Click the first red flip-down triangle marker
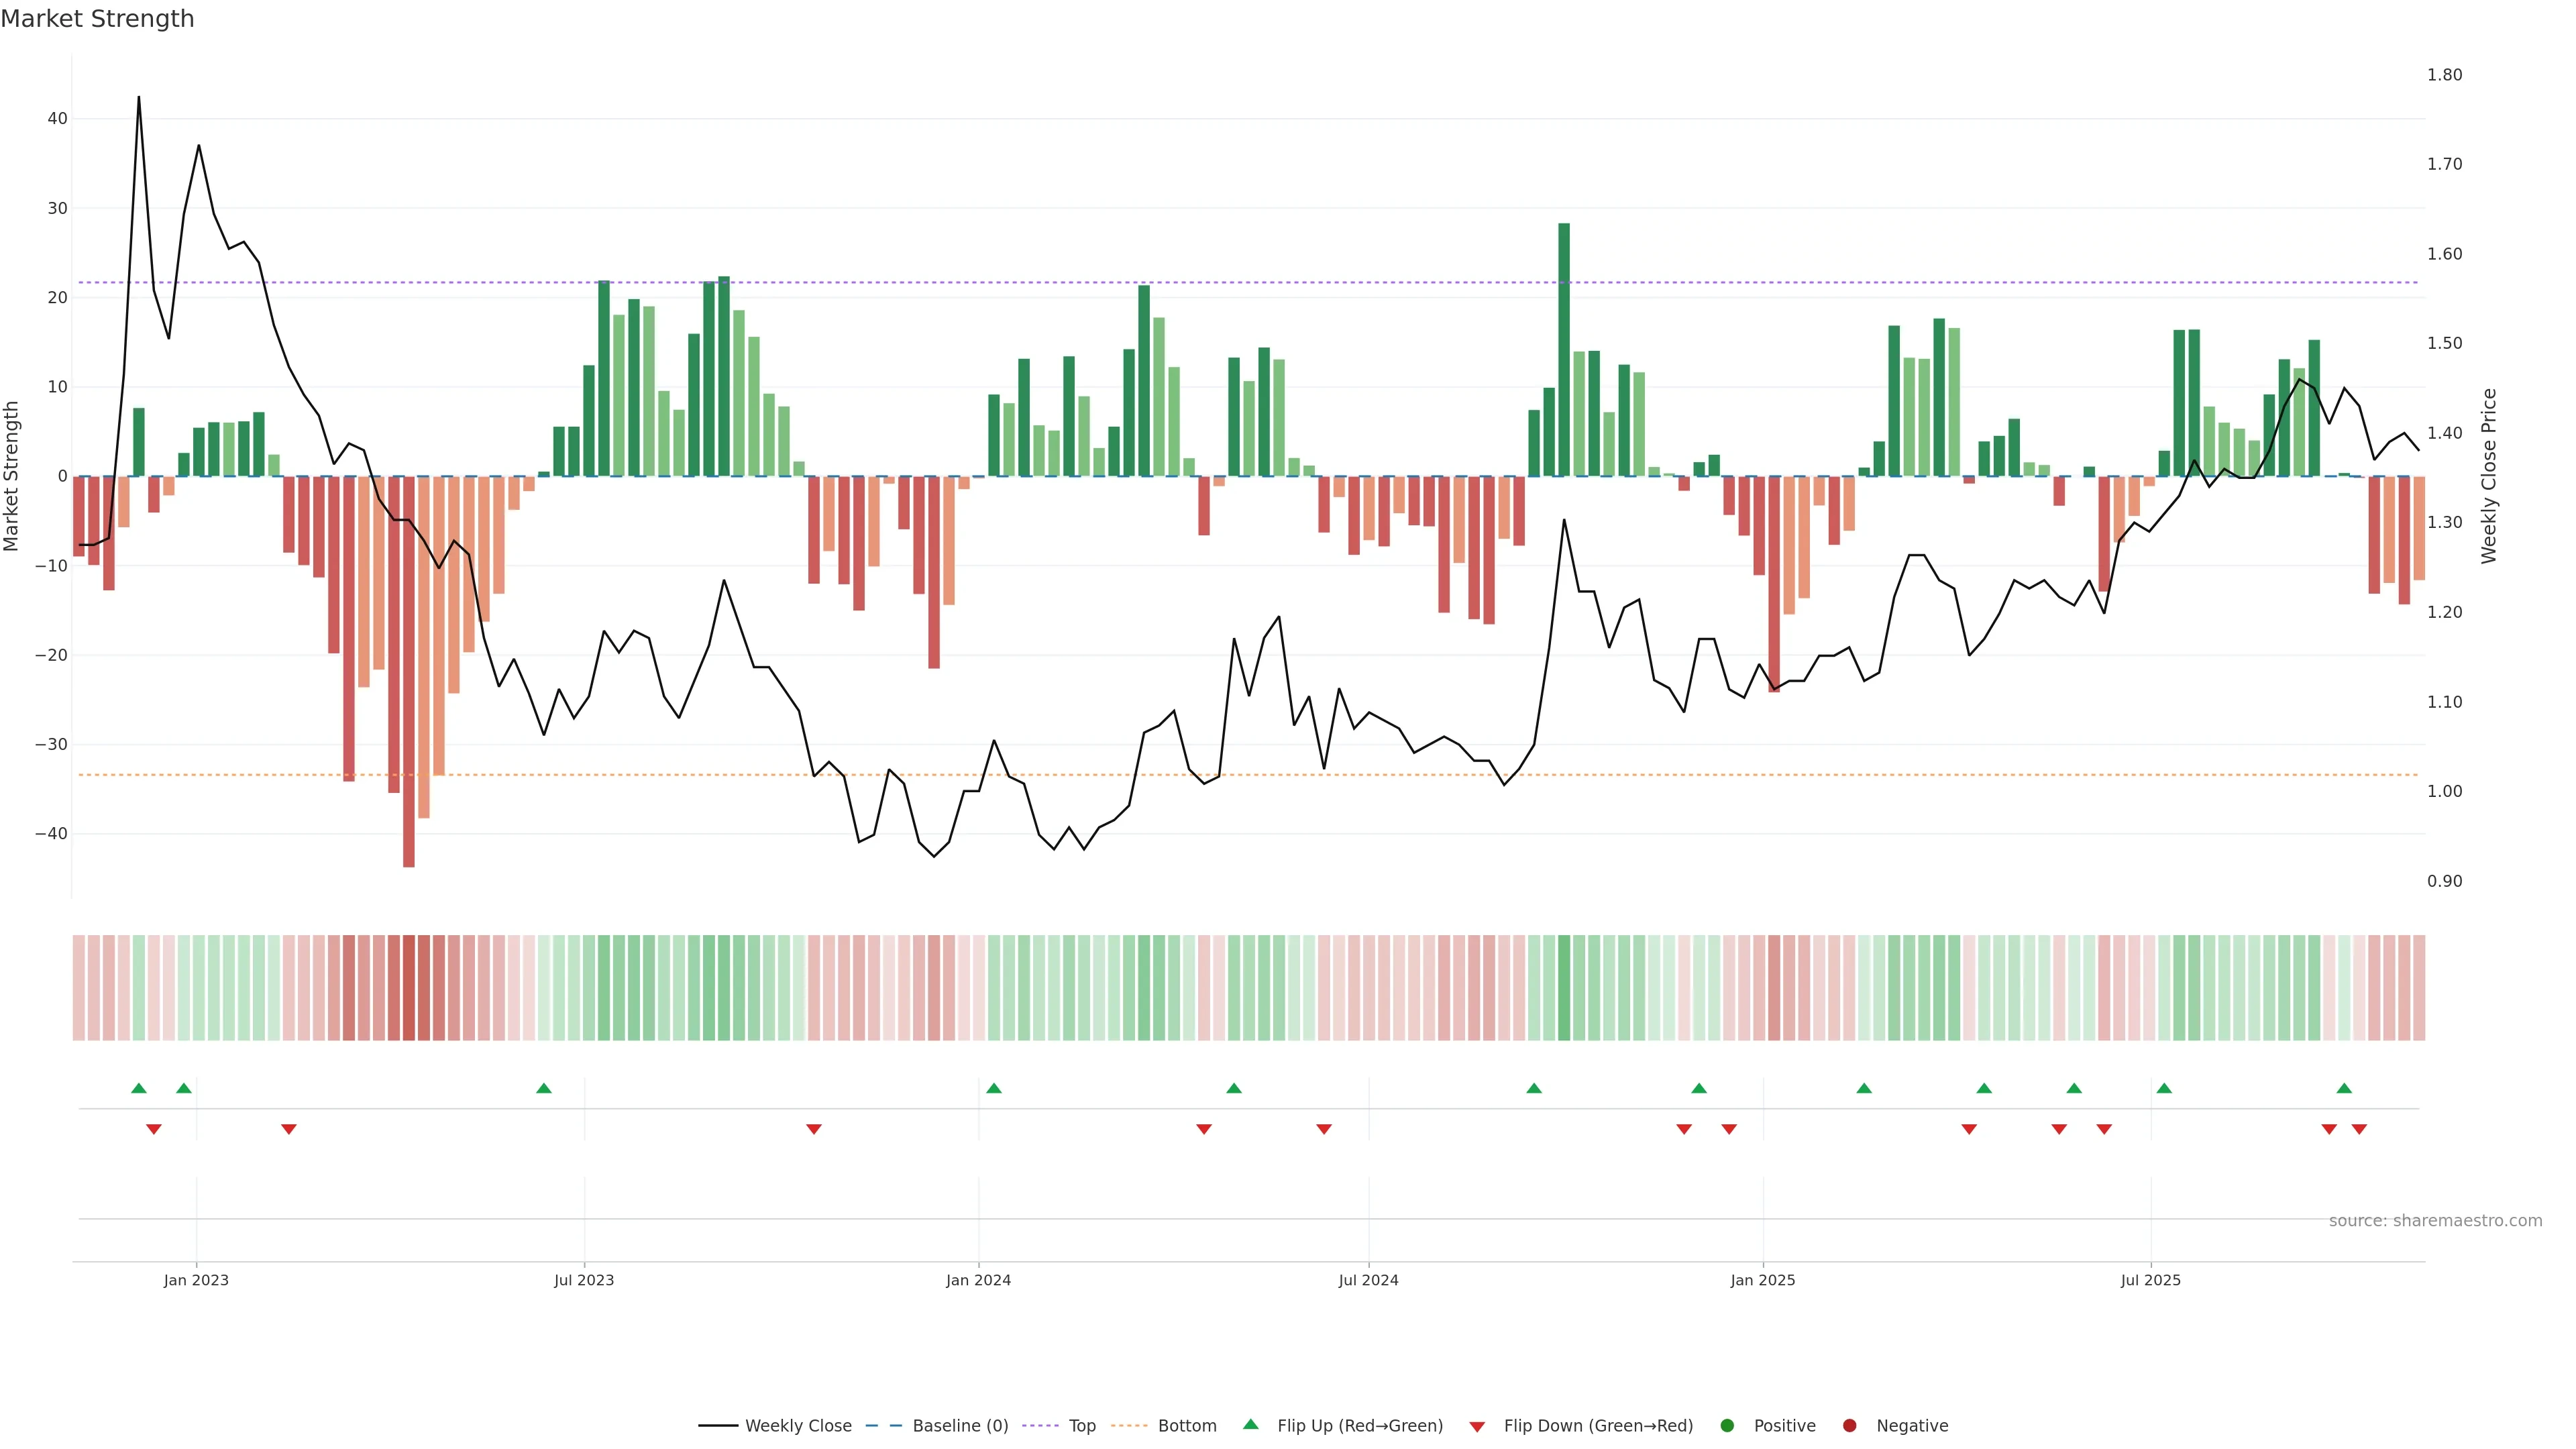Viewport: 2576px width, 1449px height. [154, 1129]
